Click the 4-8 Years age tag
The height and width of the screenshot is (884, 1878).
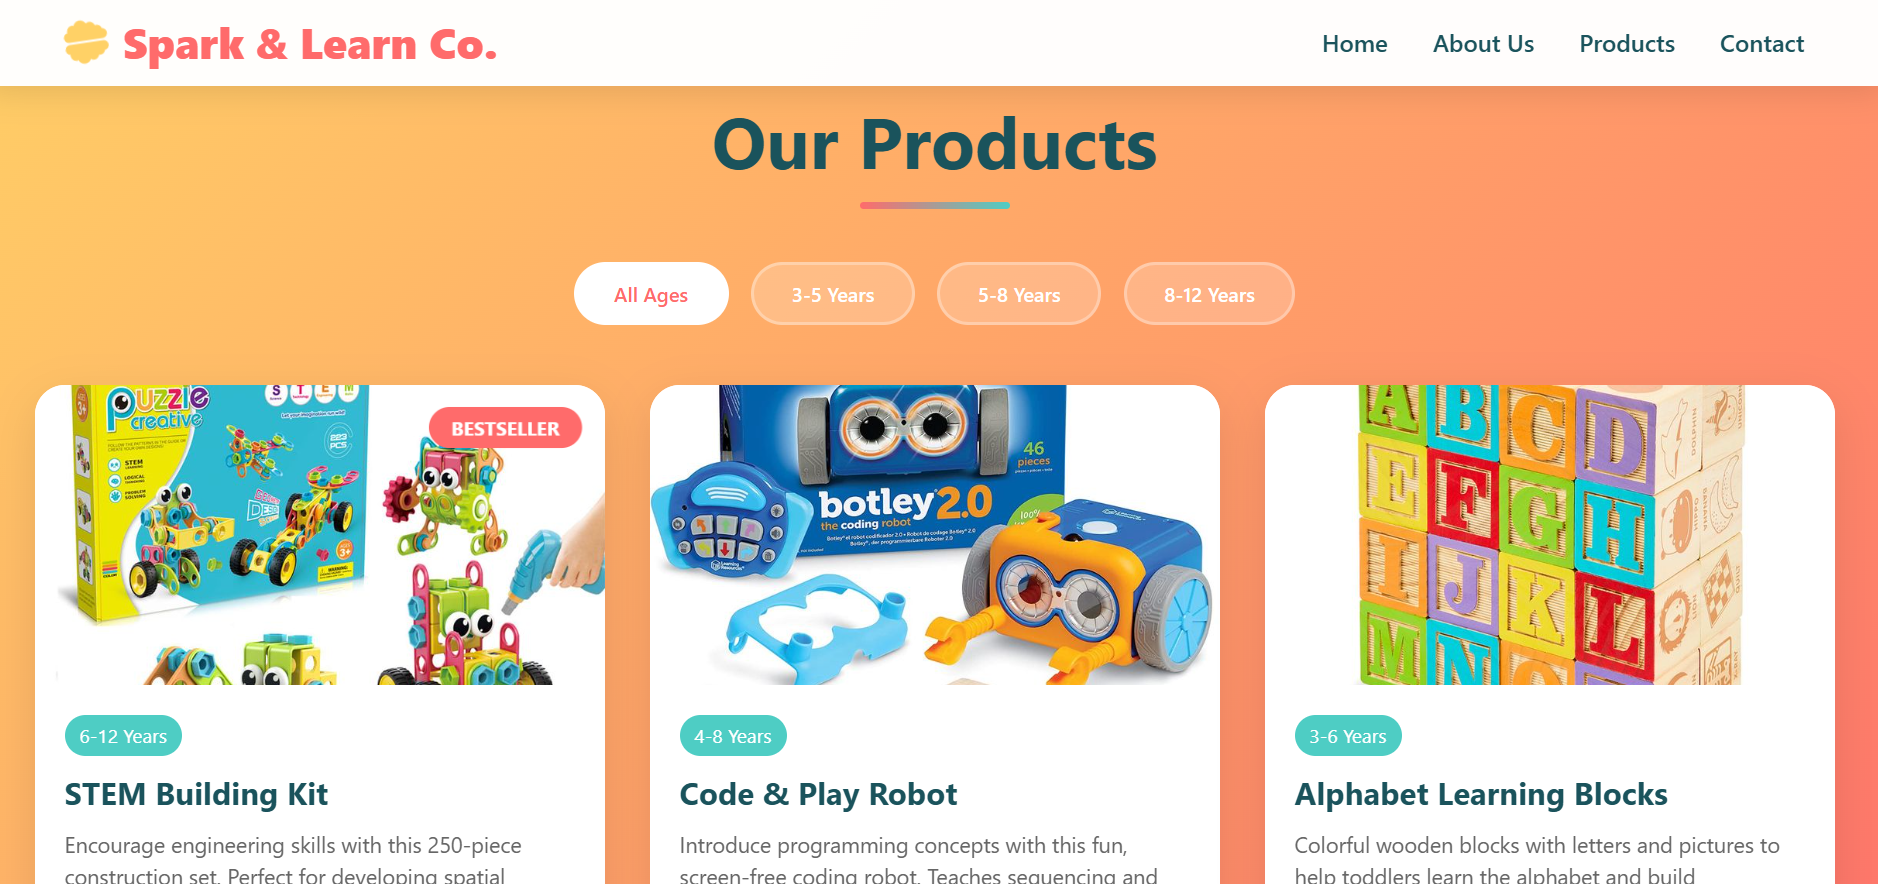(733, 736)
